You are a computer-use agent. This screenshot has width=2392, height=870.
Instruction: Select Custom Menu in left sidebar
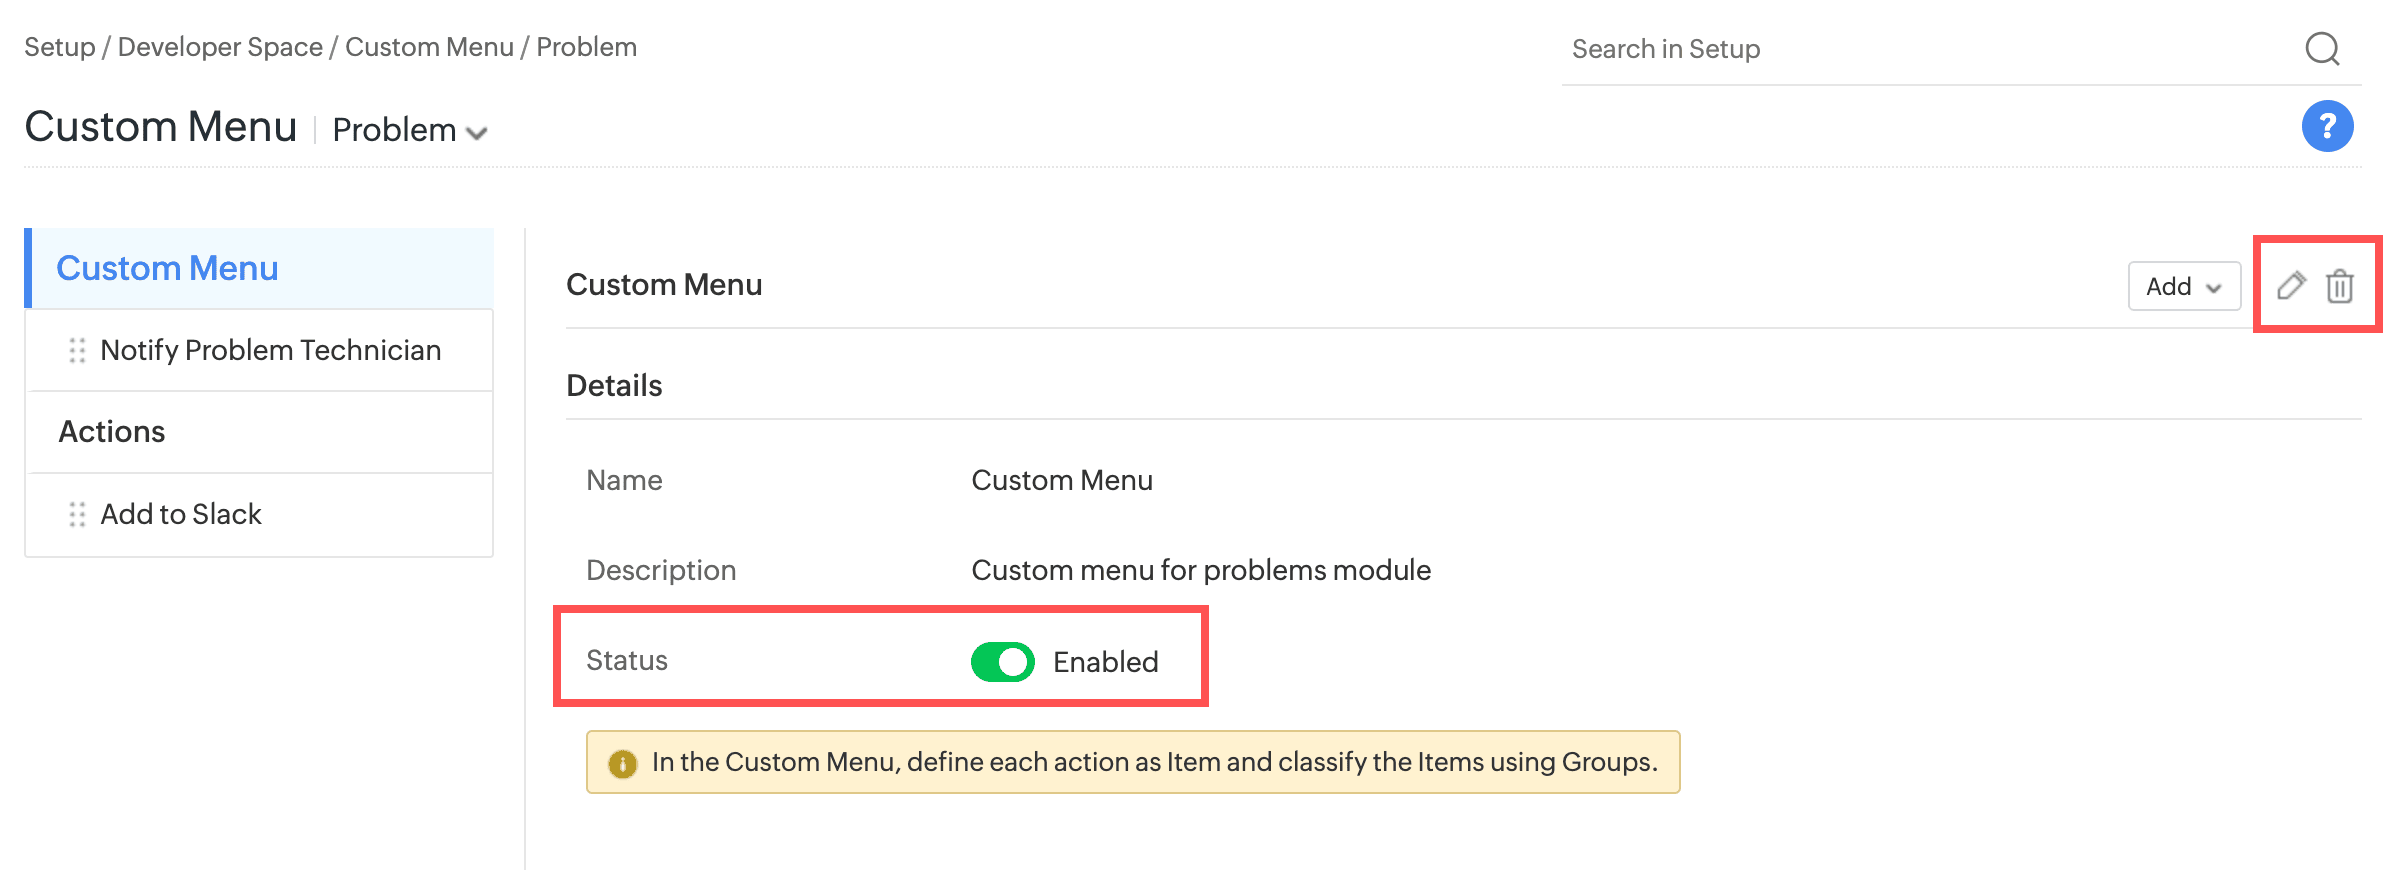point(167,268)
